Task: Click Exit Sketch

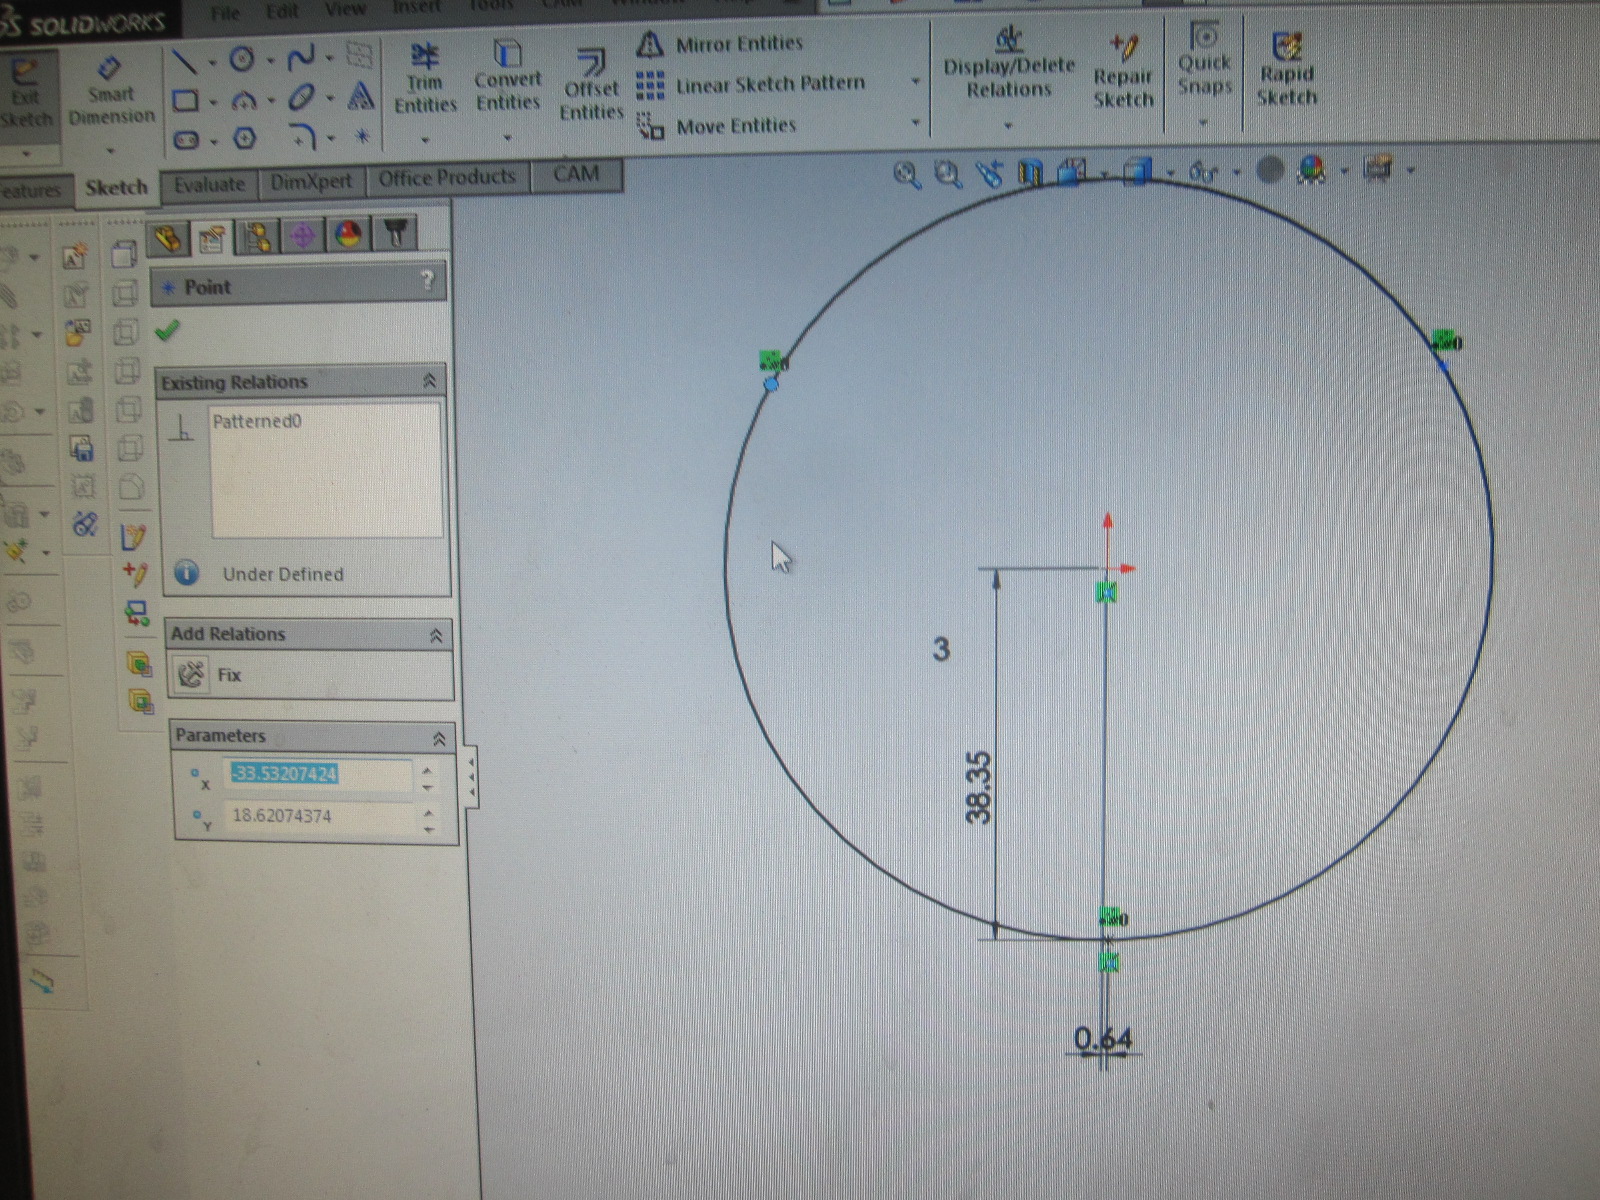Action: [25, 95]
